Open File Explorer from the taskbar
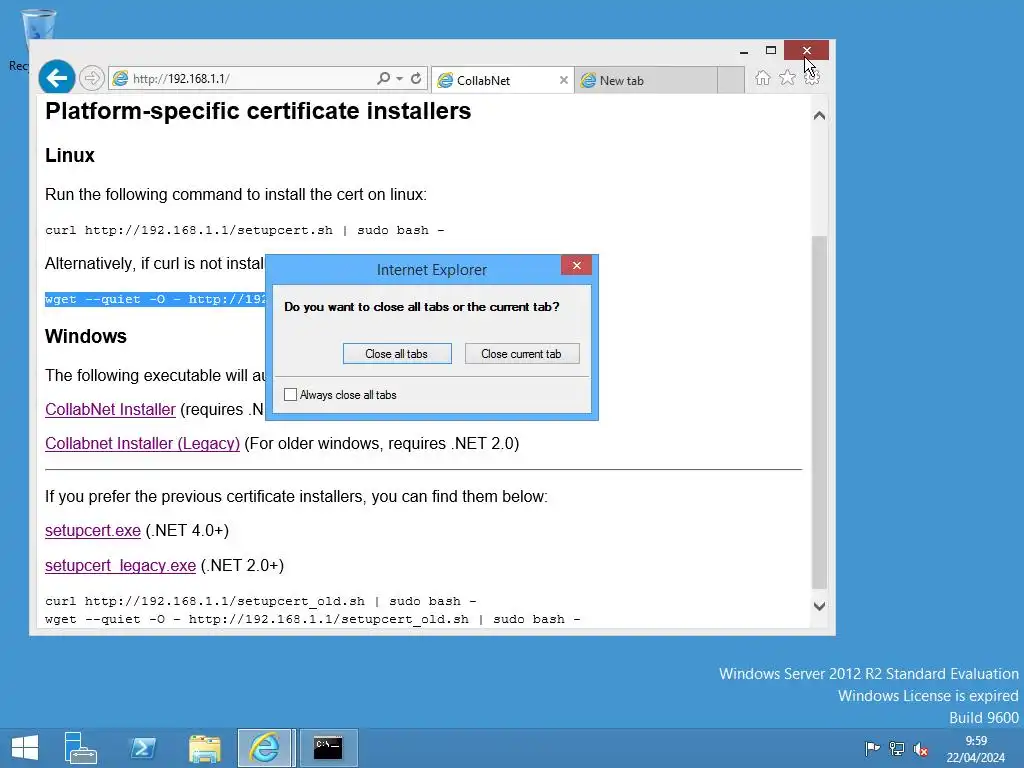Screen dimensions: 1024x768 pyautogui.click(x=204, y=748)
